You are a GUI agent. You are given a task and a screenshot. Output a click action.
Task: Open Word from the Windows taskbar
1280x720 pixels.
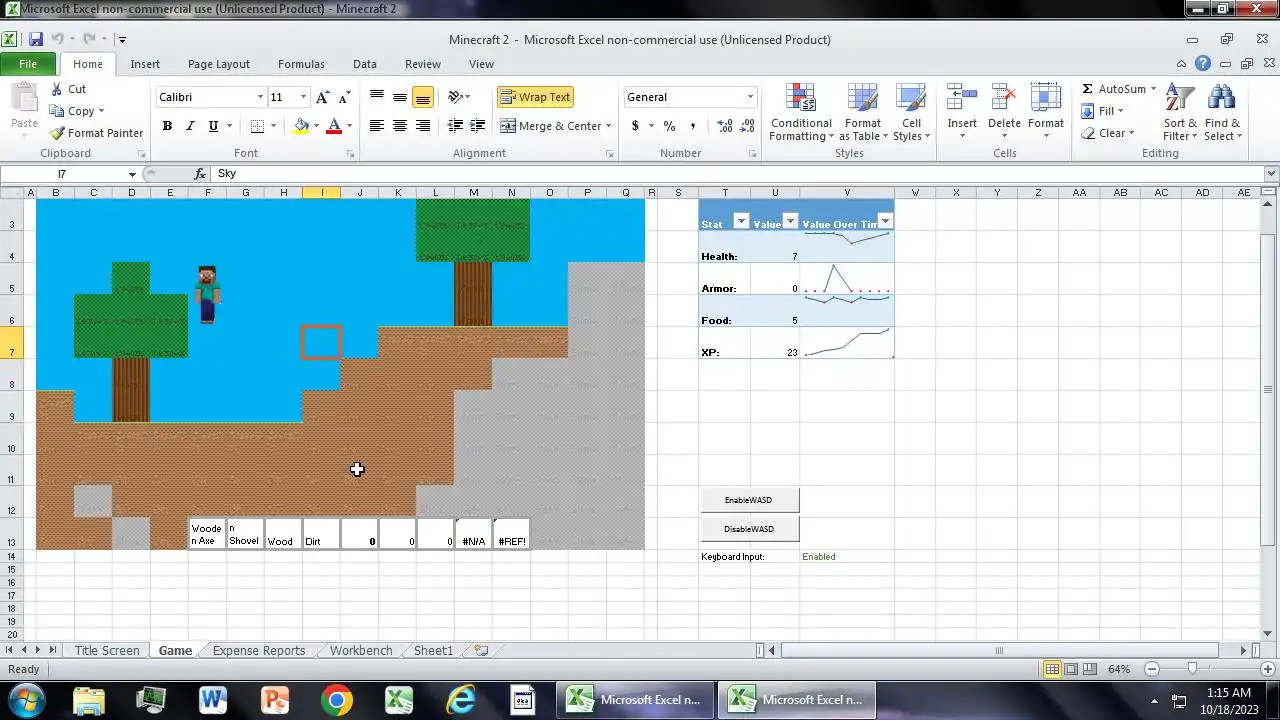(213, 700)
